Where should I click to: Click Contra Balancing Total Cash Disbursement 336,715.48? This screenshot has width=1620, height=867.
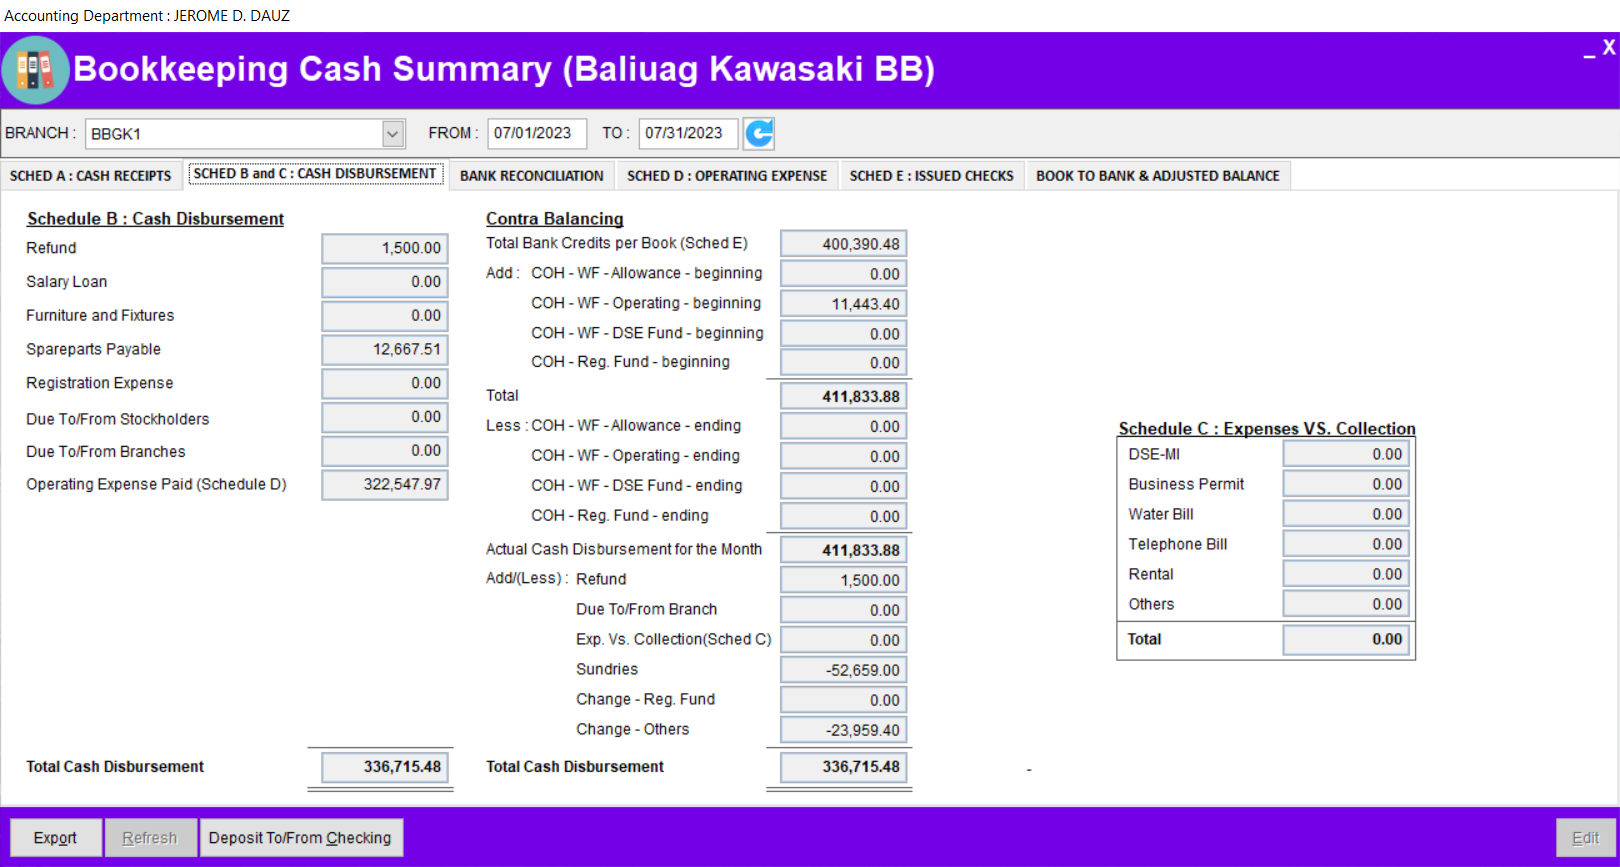[844, 767]
